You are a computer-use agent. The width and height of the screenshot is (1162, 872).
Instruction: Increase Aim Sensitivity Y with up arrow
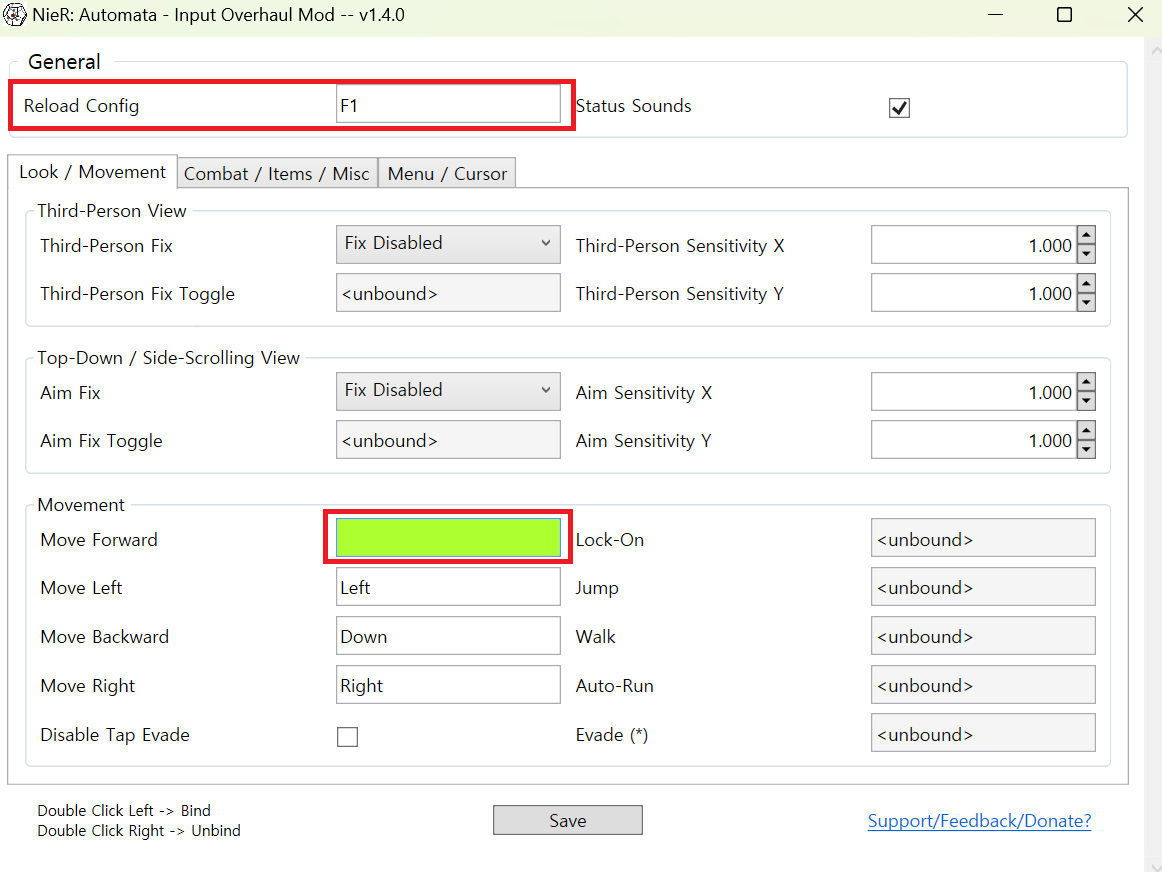1086,430
